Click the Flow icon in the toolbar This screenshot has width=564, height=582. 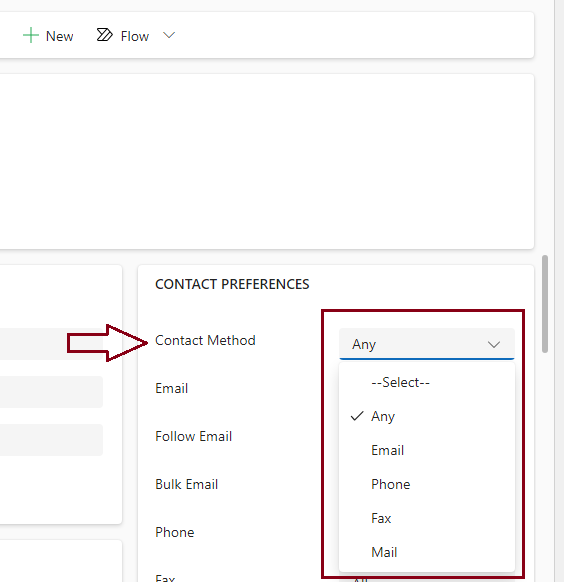104,35
